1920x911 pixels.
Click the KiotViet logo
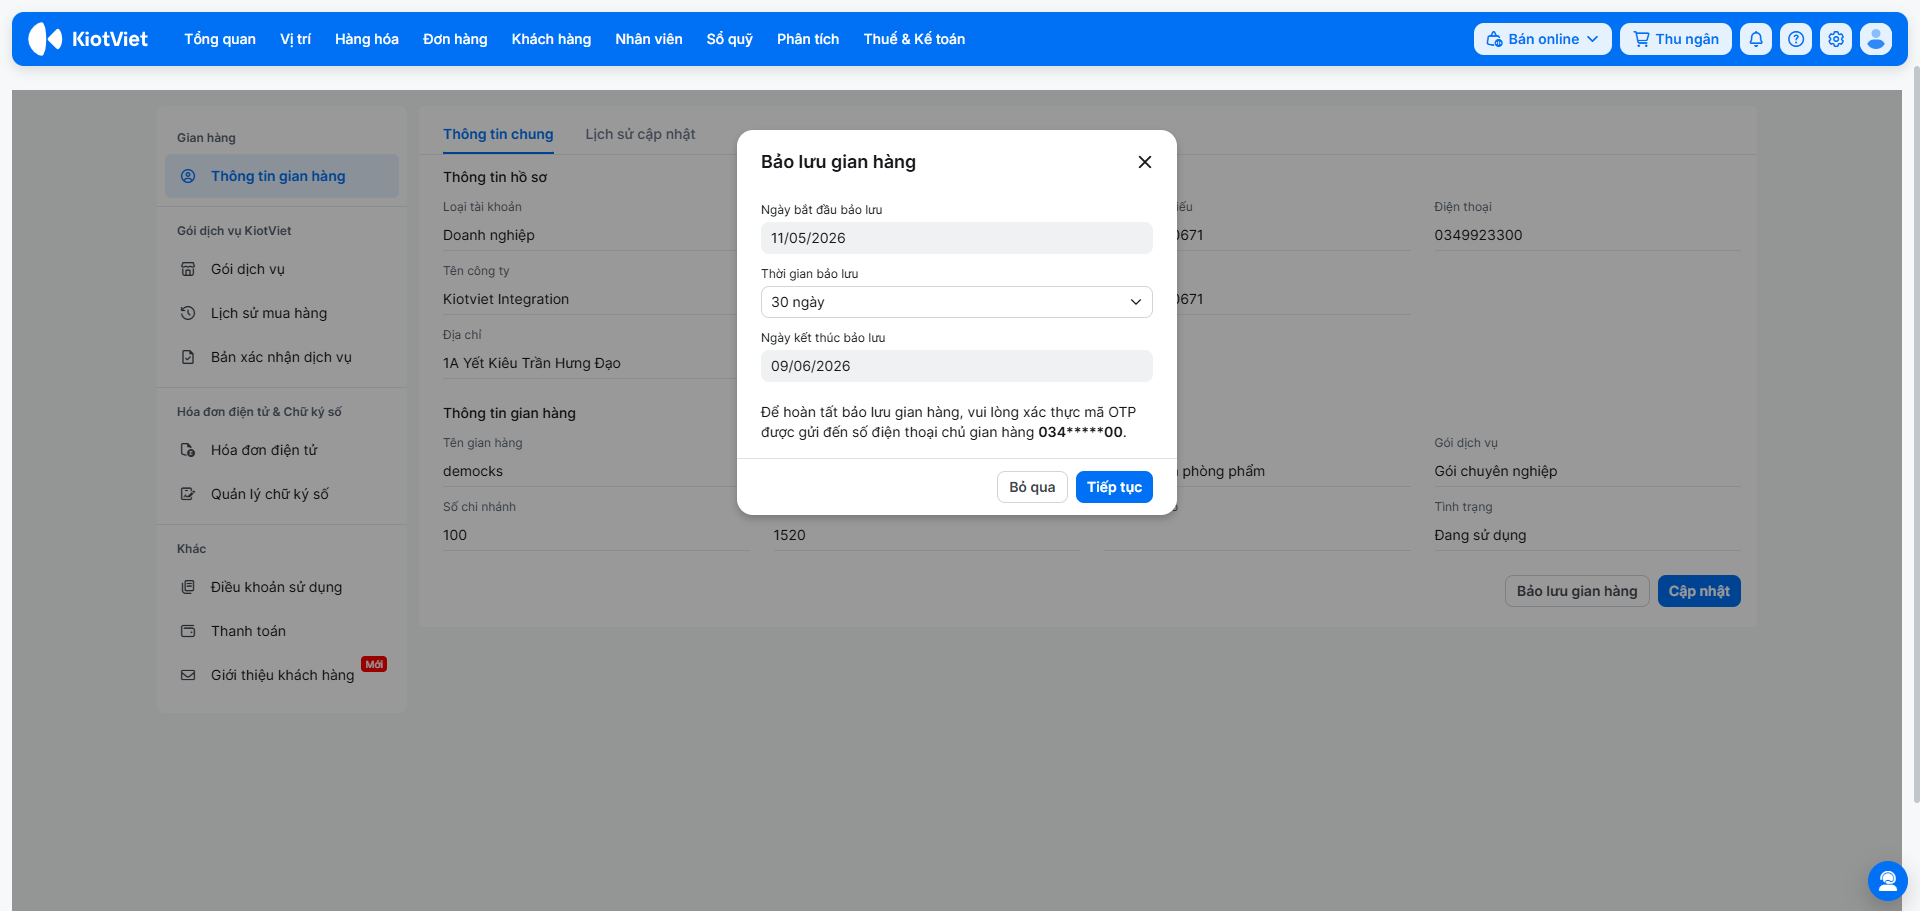tap(88, 39)
